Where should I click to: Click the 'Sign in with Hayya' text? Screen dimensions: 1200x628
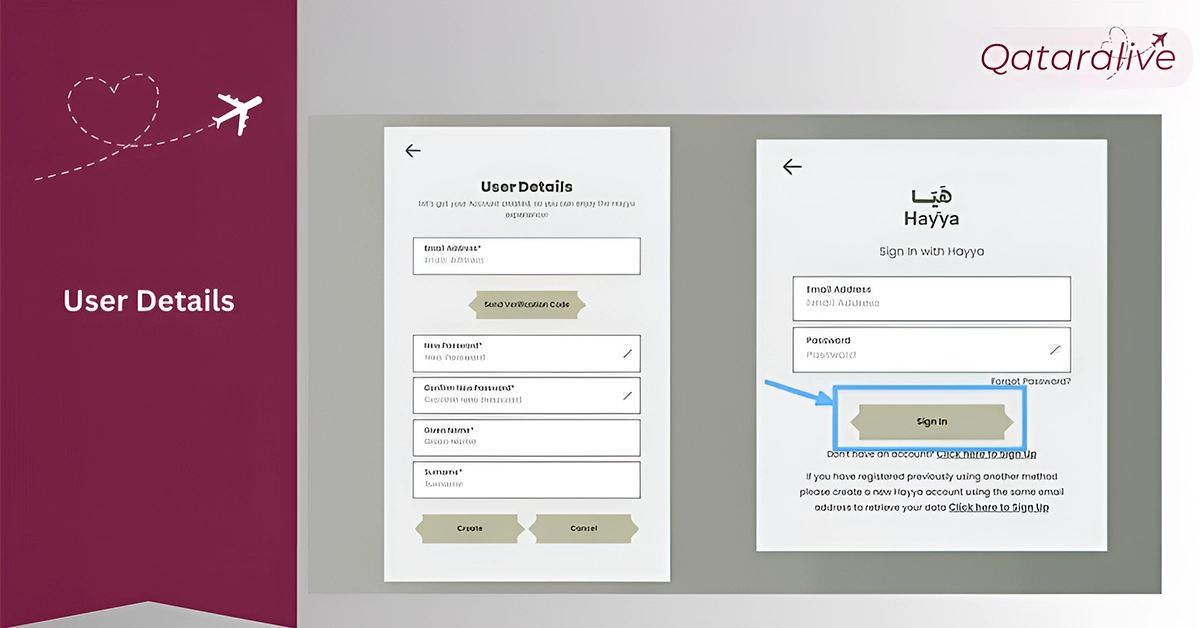click(931, 251)
